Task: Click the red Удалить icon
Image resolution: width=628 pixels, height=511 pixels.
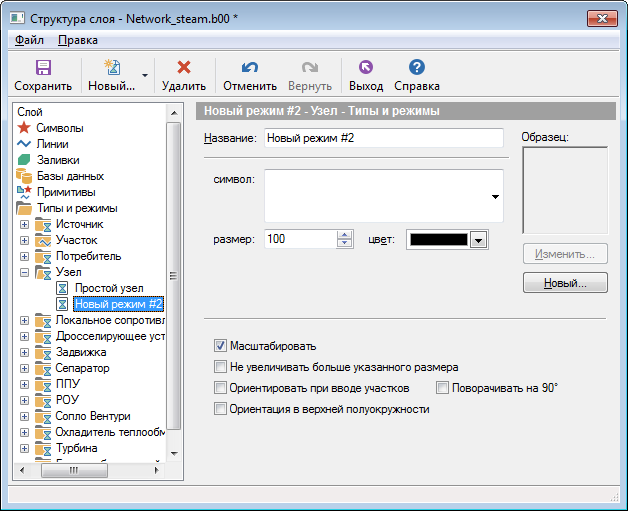Action: (x=183, y=68)
